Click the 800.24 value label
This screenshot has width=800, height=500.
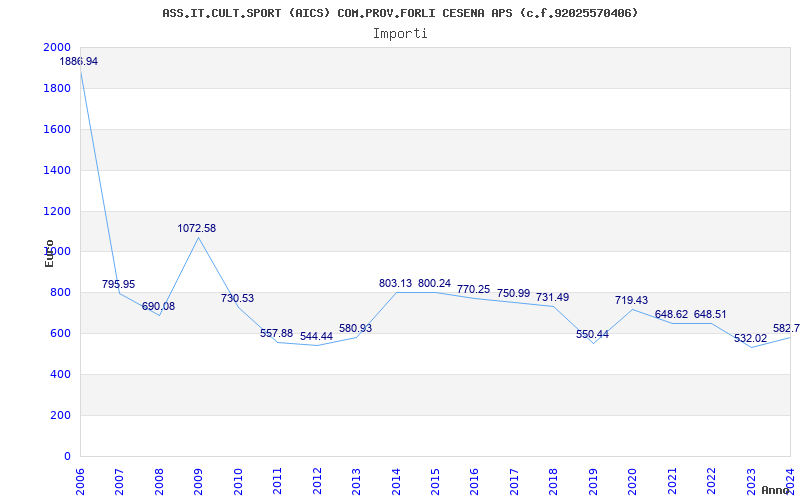tap(435, 284)
